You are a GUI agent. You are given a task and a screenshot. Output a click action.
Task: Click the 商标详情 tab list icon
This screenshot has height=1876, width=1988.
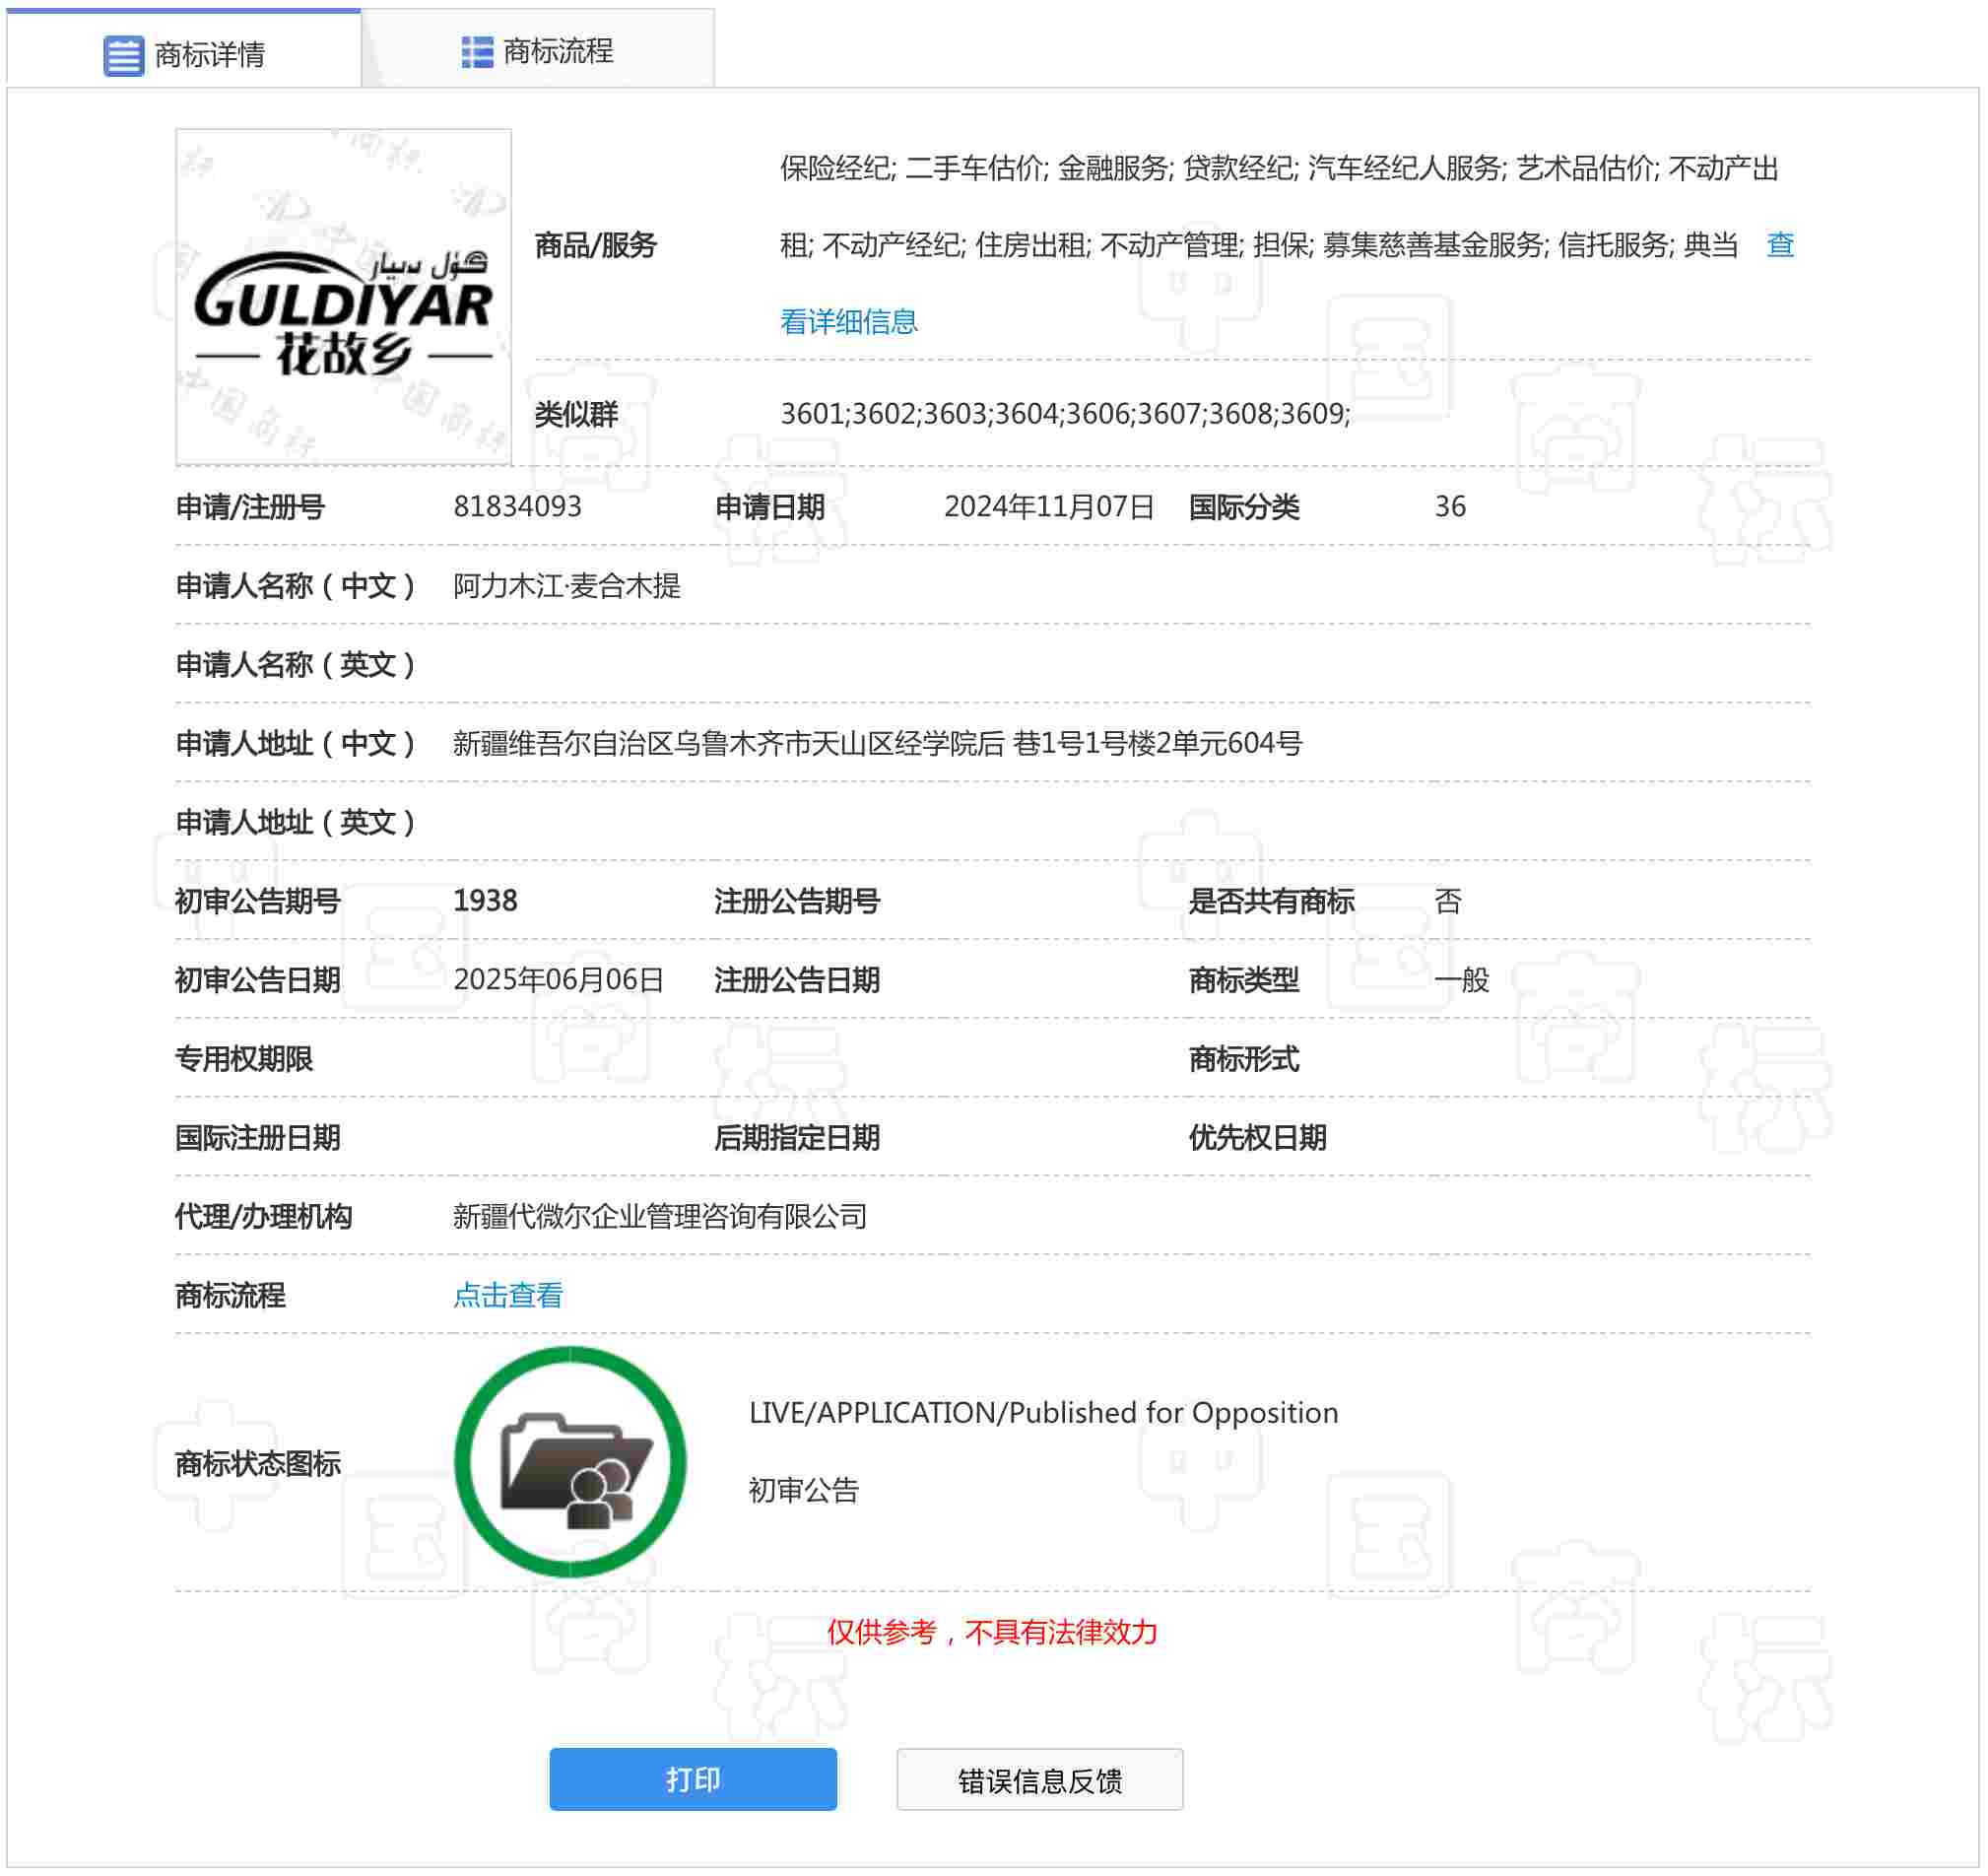tap(123, 55)
